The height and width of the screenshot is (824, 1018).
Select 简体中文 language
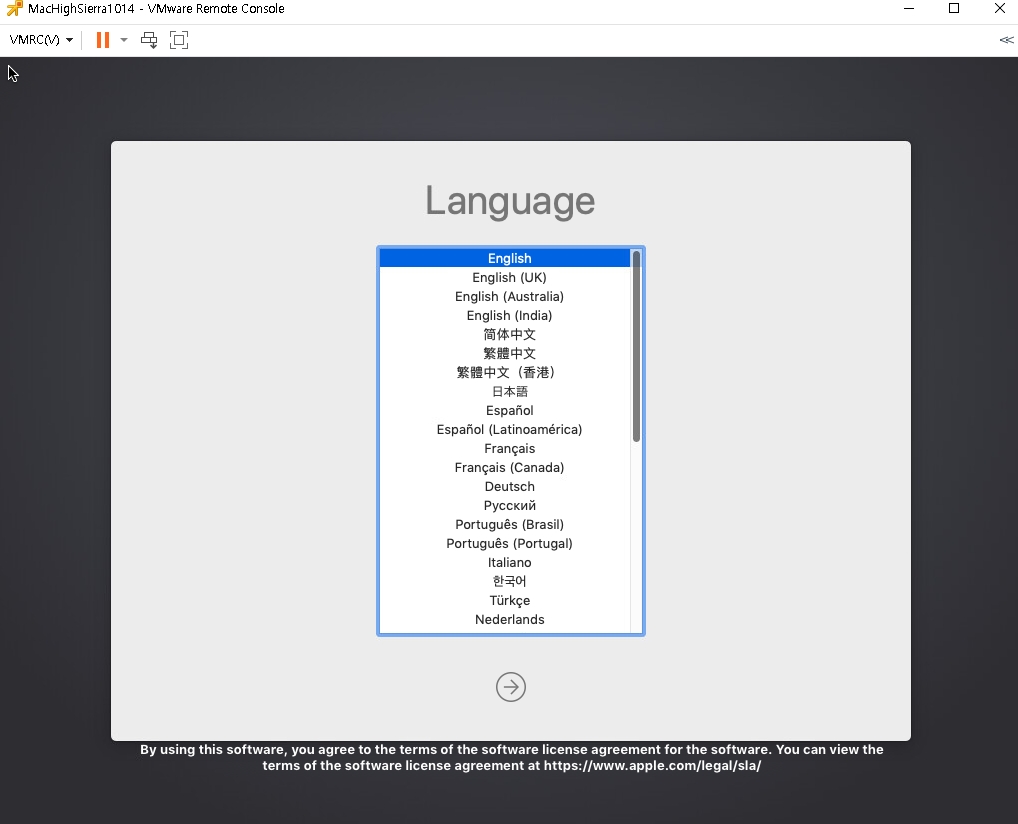pos(504,334)
